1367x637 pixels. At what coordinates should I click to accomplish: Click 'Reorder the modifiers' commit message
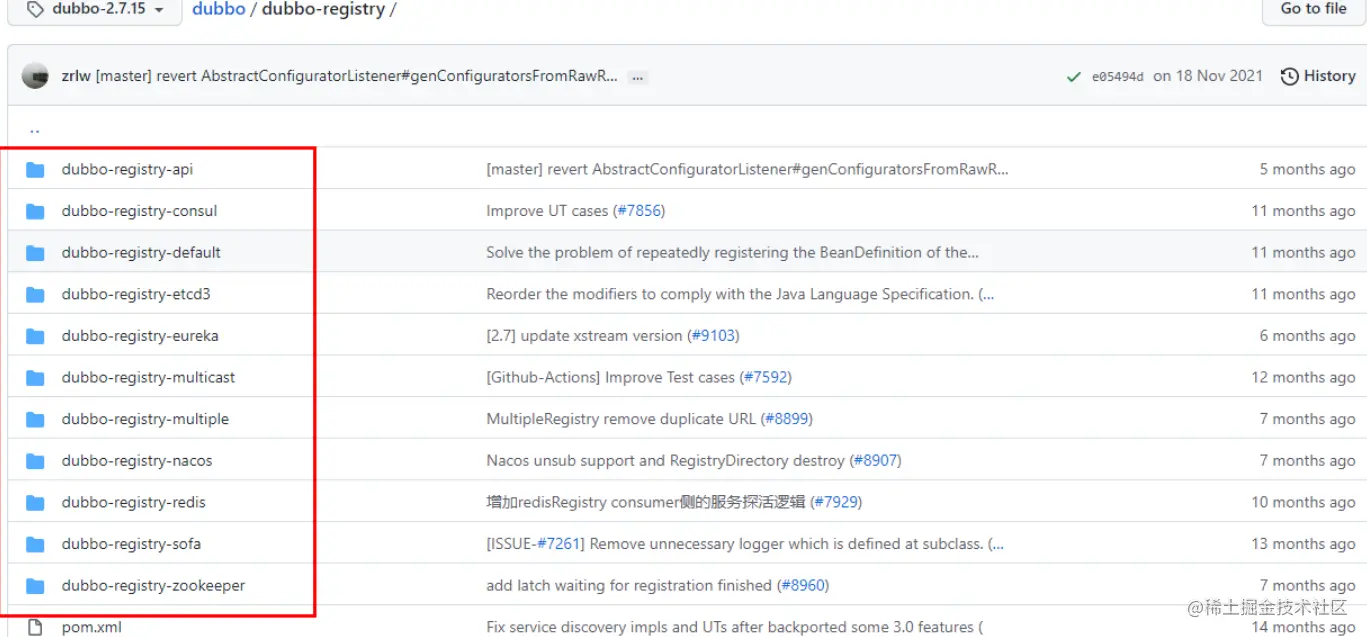(x=740, y=294)
